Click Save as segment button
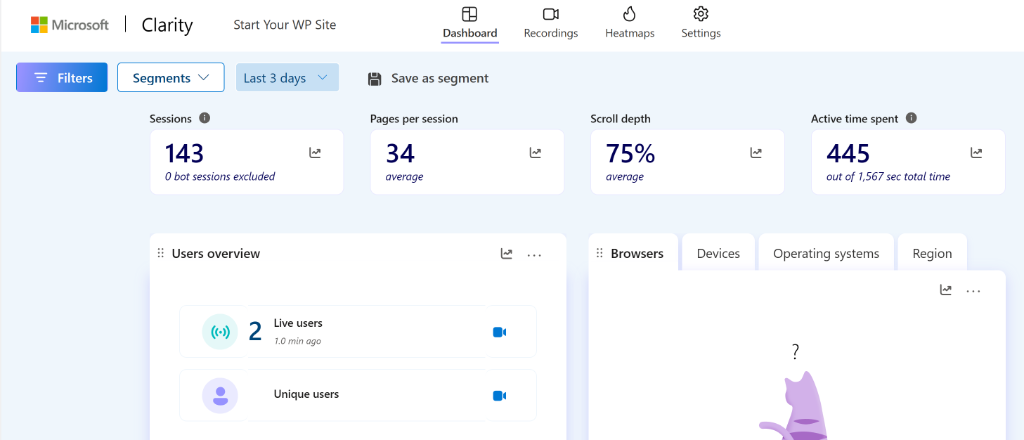This screenshot has width=1024, height=440. coord(428,78)
